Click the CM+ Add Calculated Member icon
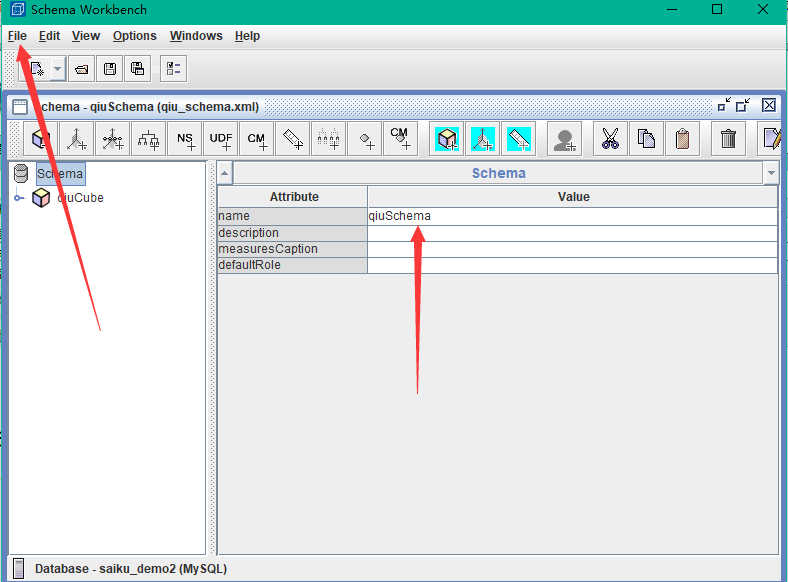Image resolution: width=788 pixels, height=582 pixels. coord(256,139)
